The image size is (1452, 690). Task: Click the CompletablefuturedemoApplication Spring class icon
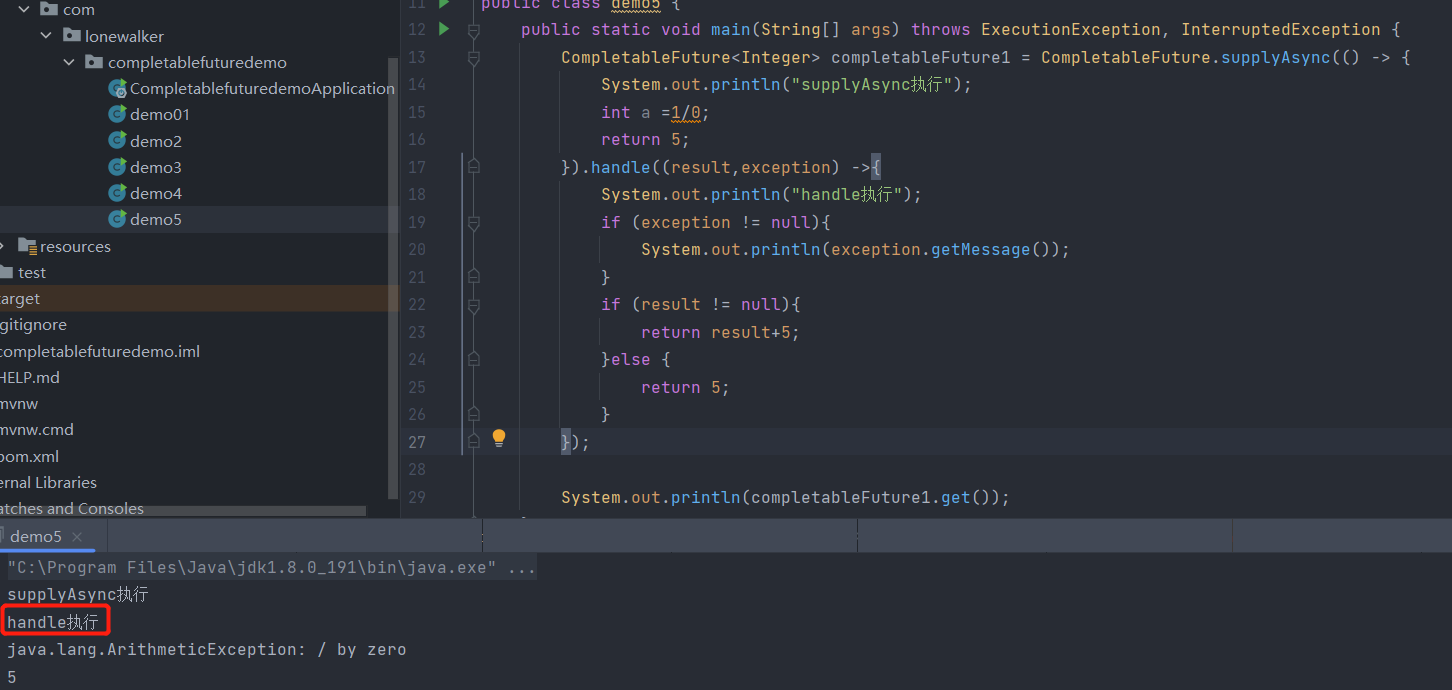coord(117,88)
